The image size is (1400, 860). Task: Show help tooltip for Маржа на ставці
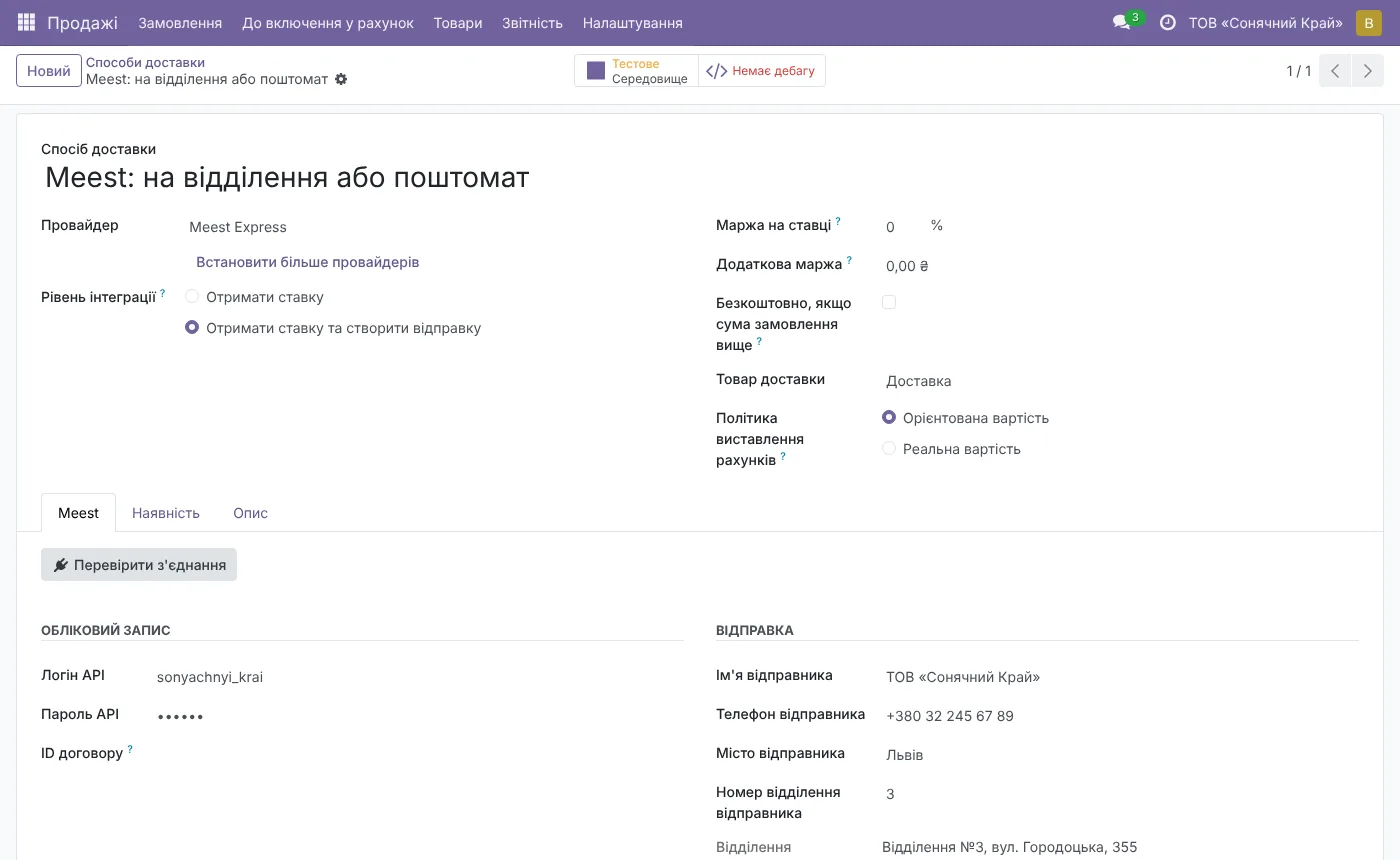[838, 222]
